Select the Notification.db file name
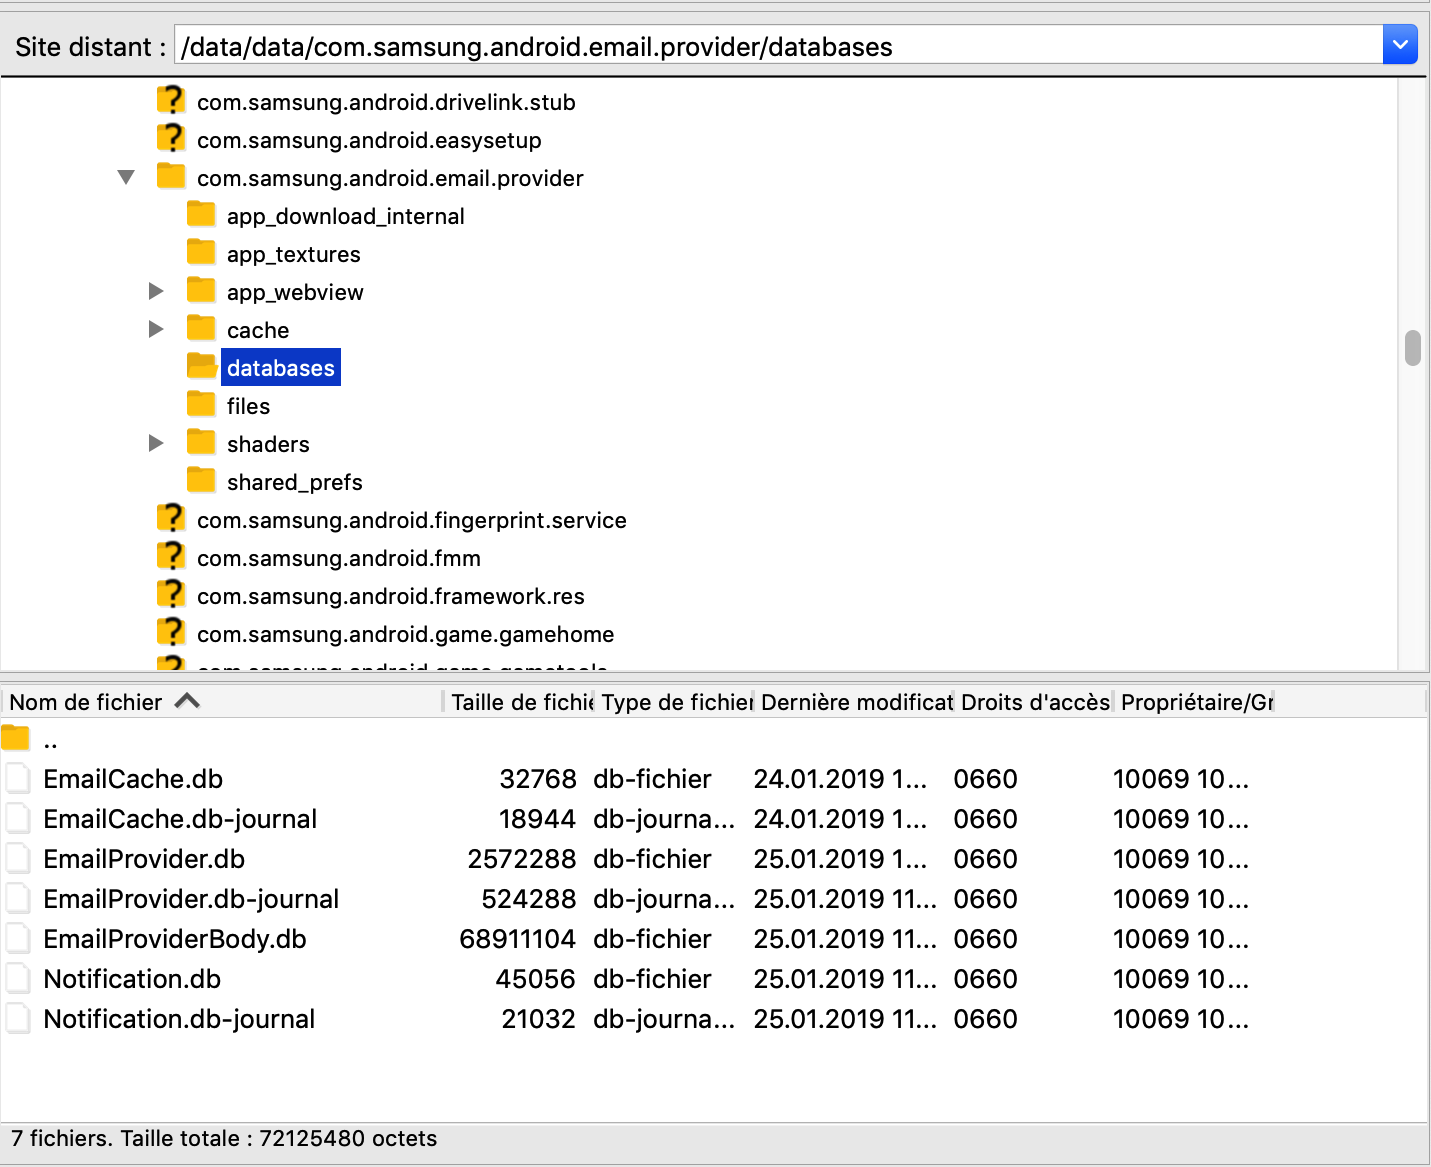Image resolution: width=1431 pixels, height=1167 pixels. point(132,979)
